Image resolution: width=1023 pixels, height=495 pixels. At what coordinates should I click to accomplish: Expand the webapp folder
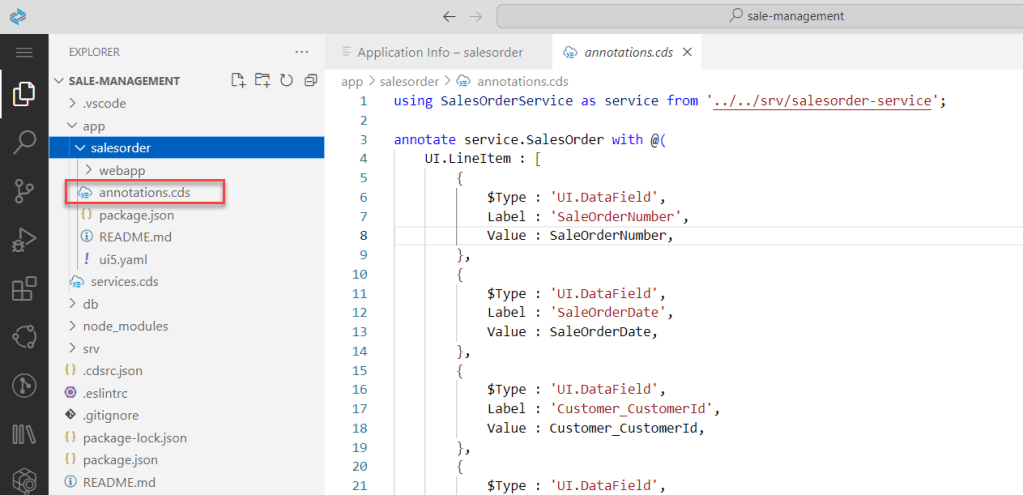pyautogui.click(x=121, y=170)
